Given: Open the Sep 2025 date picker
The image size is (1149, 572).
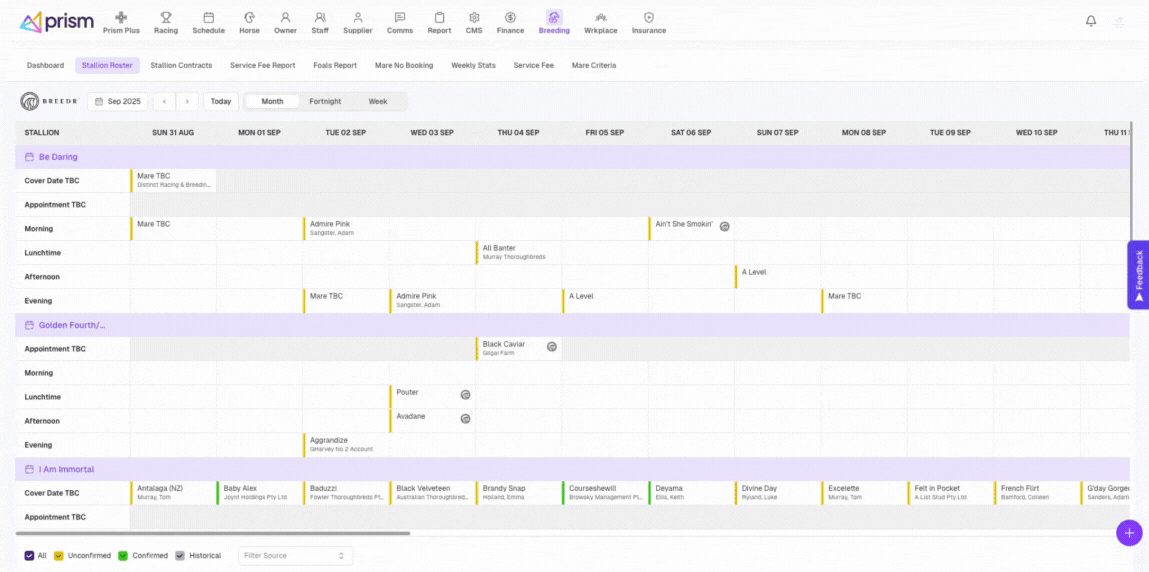Looking at the screenshot, I should click(118, 101).
